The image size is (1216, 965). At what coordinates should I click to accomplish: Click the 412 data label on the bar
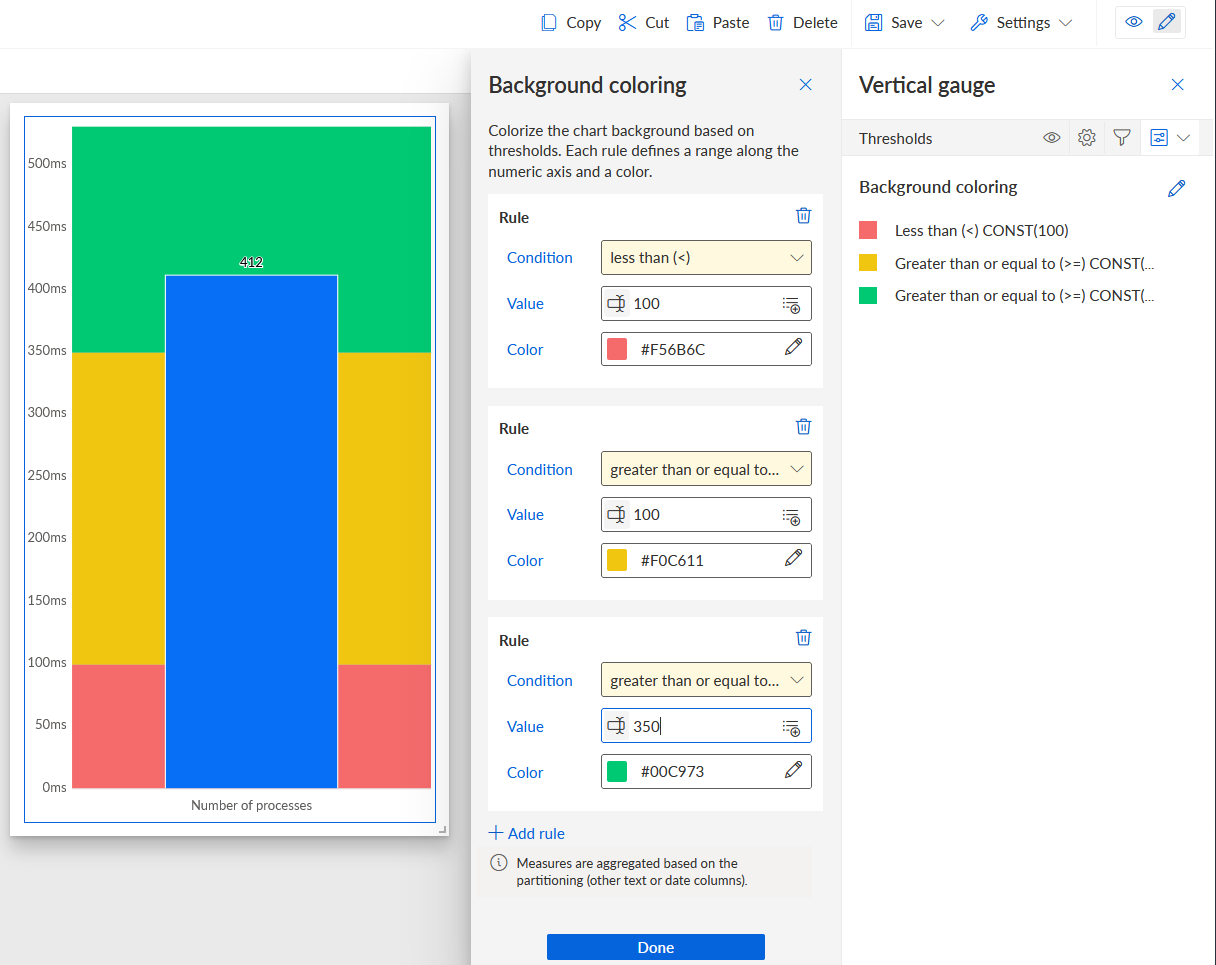pos(251,262)
